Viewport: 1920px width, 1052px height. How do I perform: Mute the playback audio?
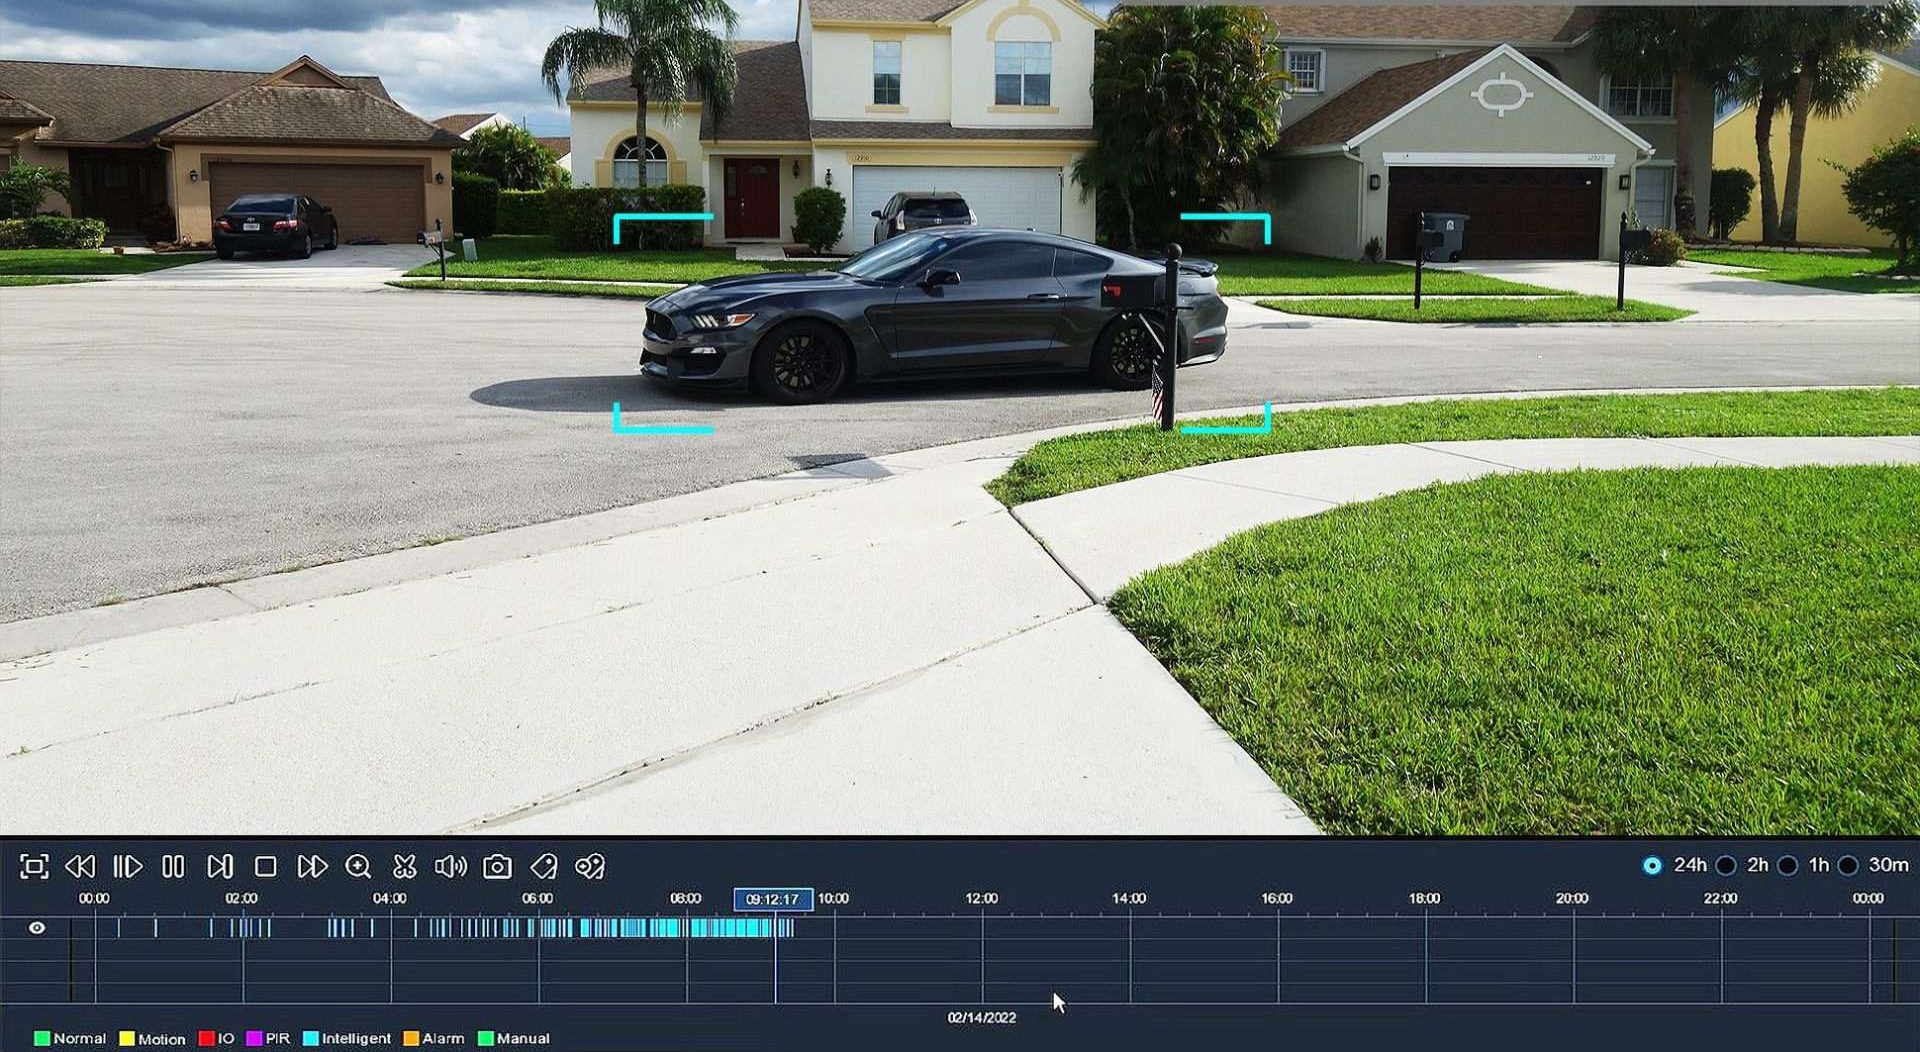pos(452,868)
